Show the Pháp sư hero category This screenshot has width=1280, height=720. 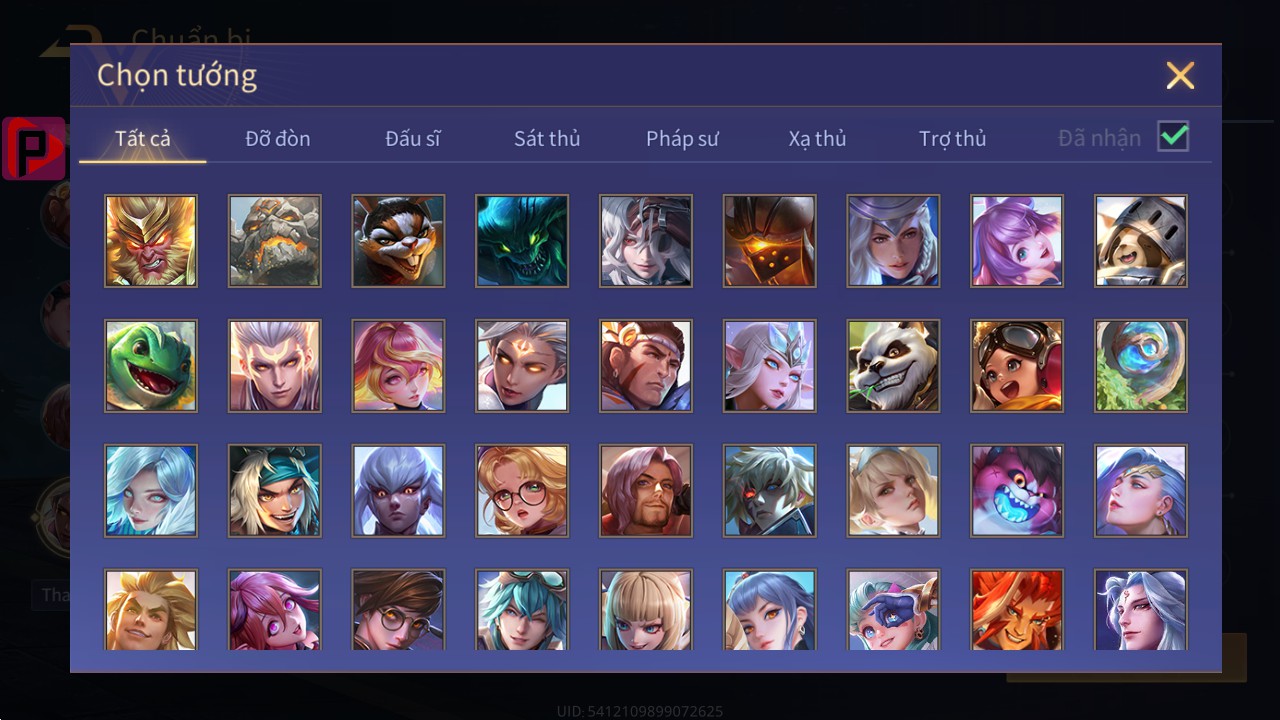point(682,138)
